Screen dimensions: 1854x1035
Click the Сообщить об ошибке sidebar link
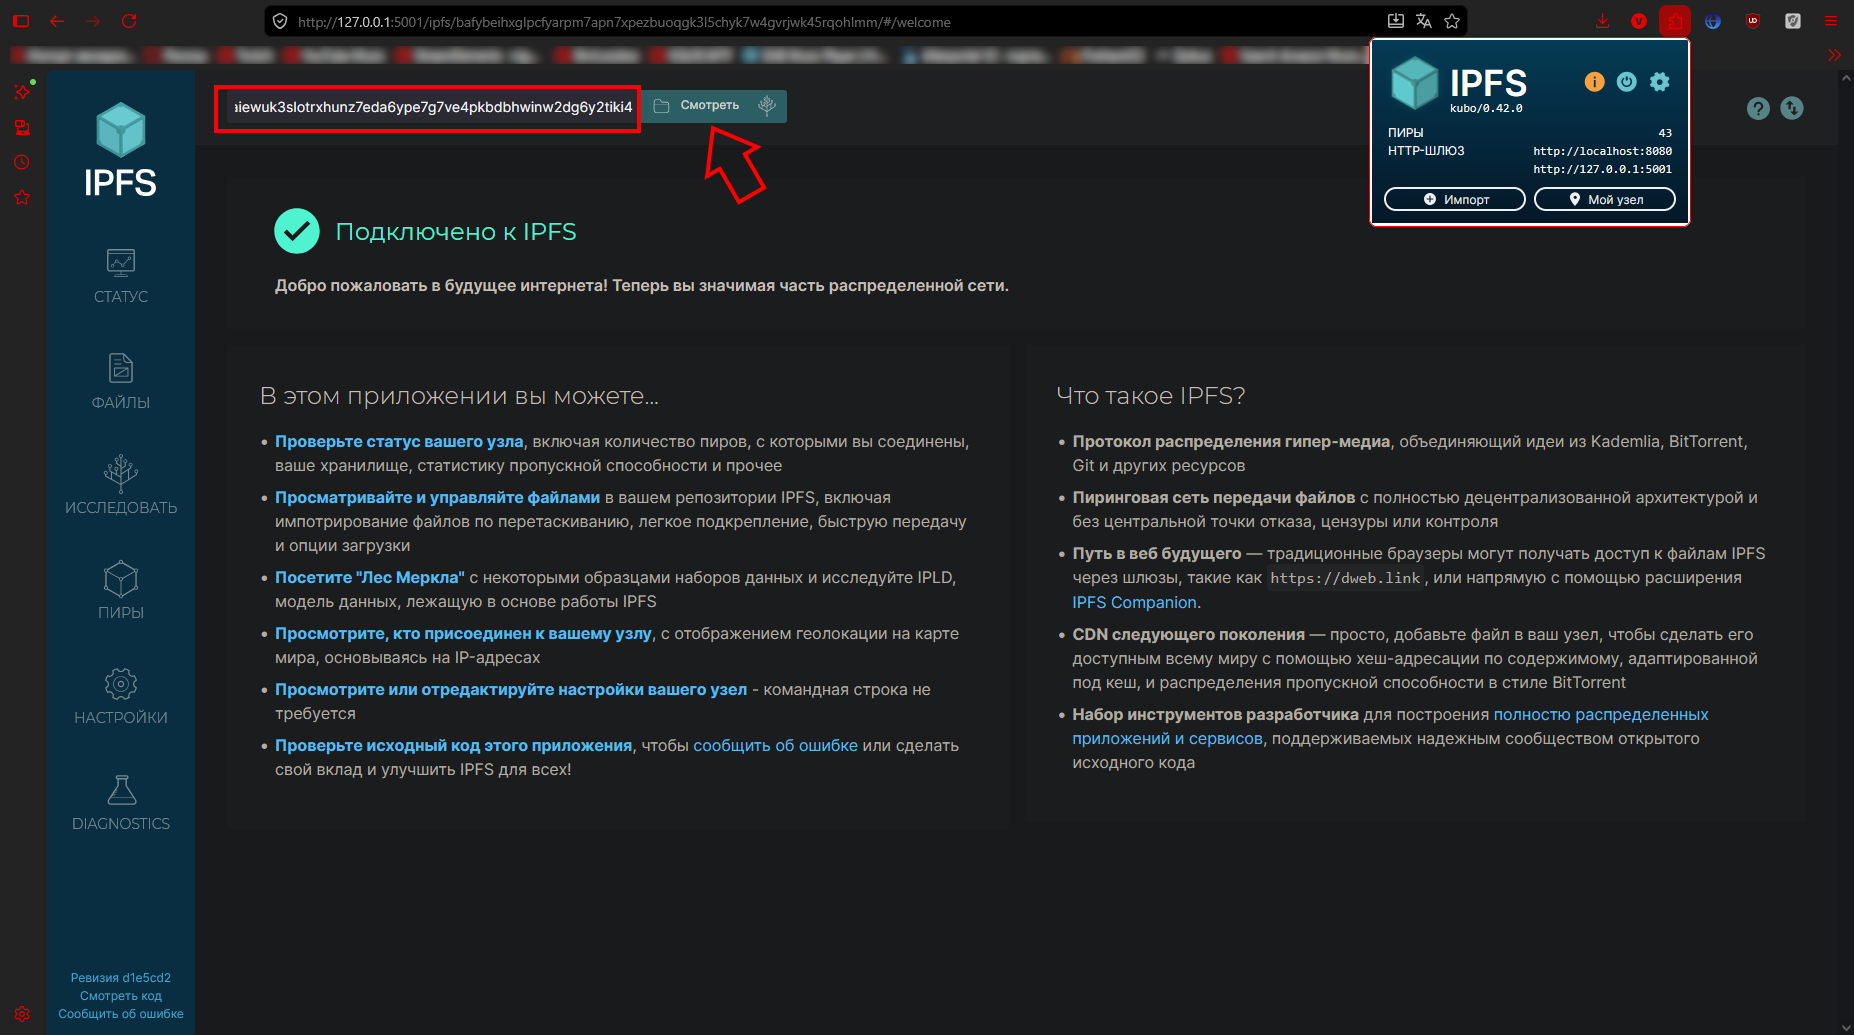click(x=121, y=1014)
